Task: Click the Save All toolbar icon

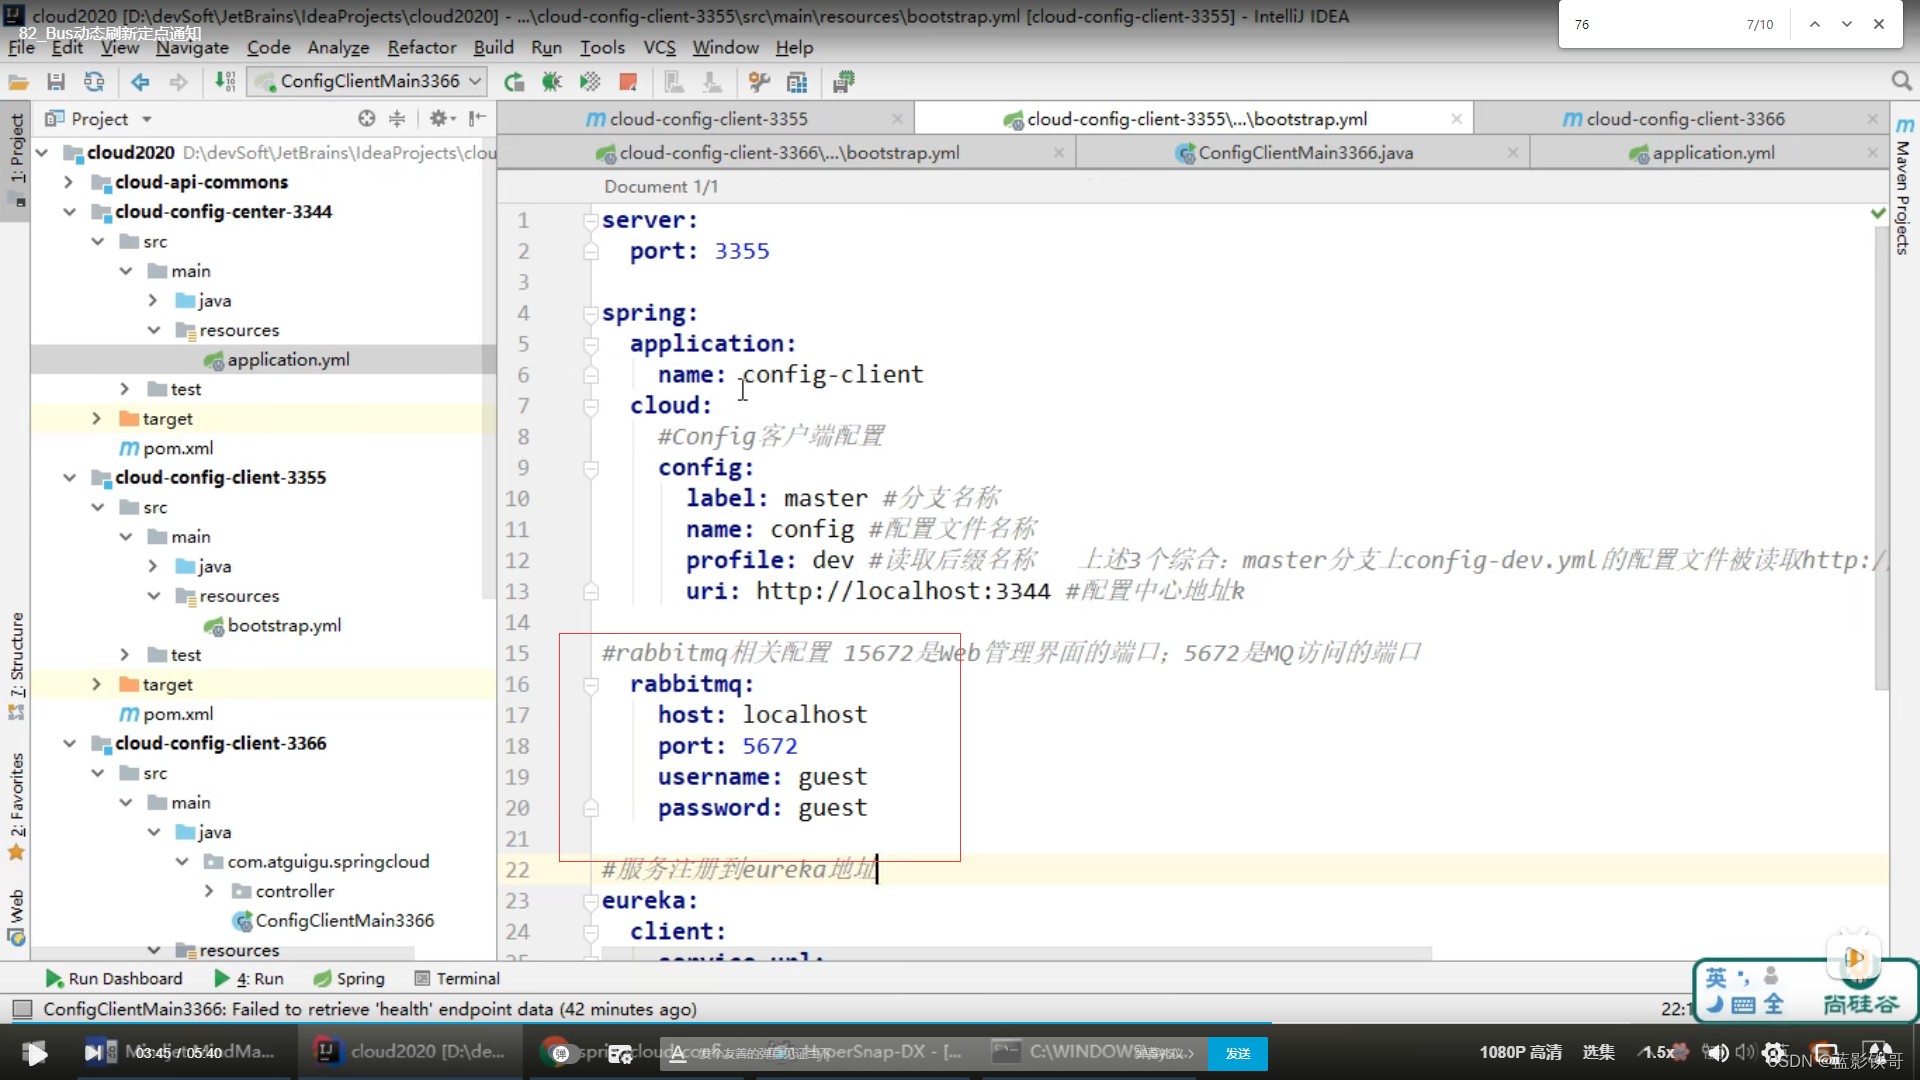Action: click(56, 82)
